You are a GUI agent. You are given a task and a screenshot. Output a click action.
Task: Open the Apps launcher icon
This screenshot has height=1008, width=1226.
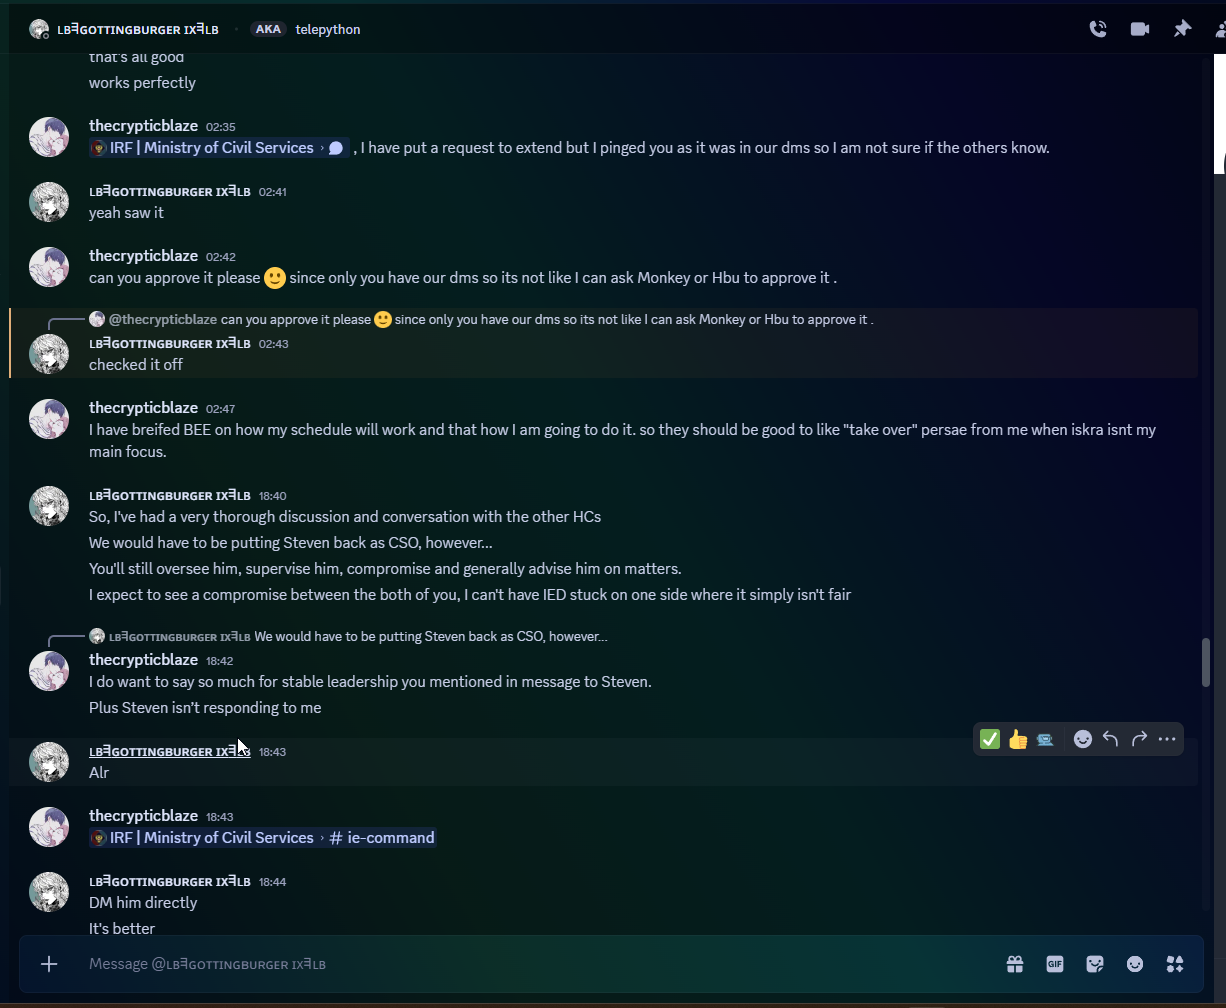pyautogui.click(x=1175, y=964)
